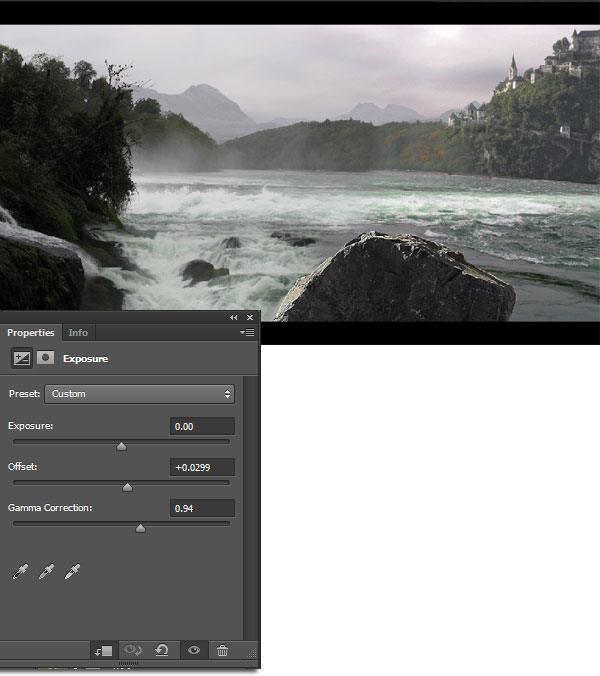
Task: Open the Properties panel flyout menu
Action: 247,332
